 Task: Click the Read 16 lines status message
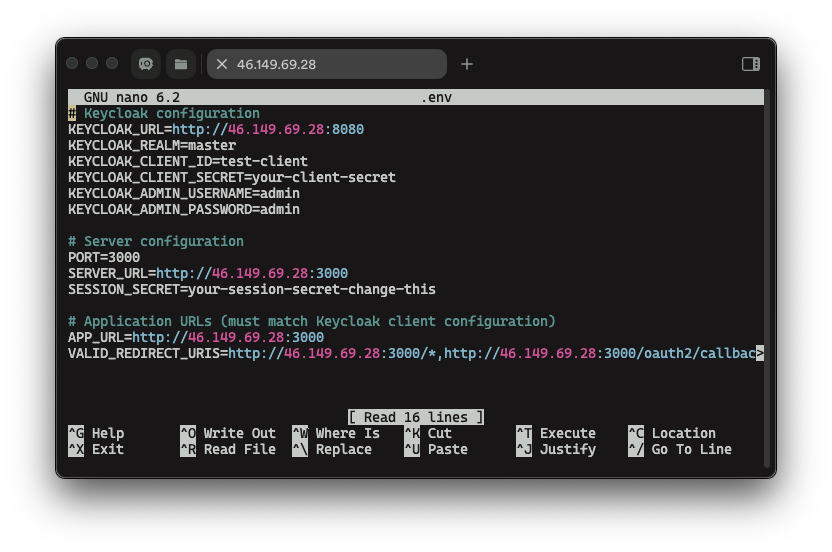point(416,417)
